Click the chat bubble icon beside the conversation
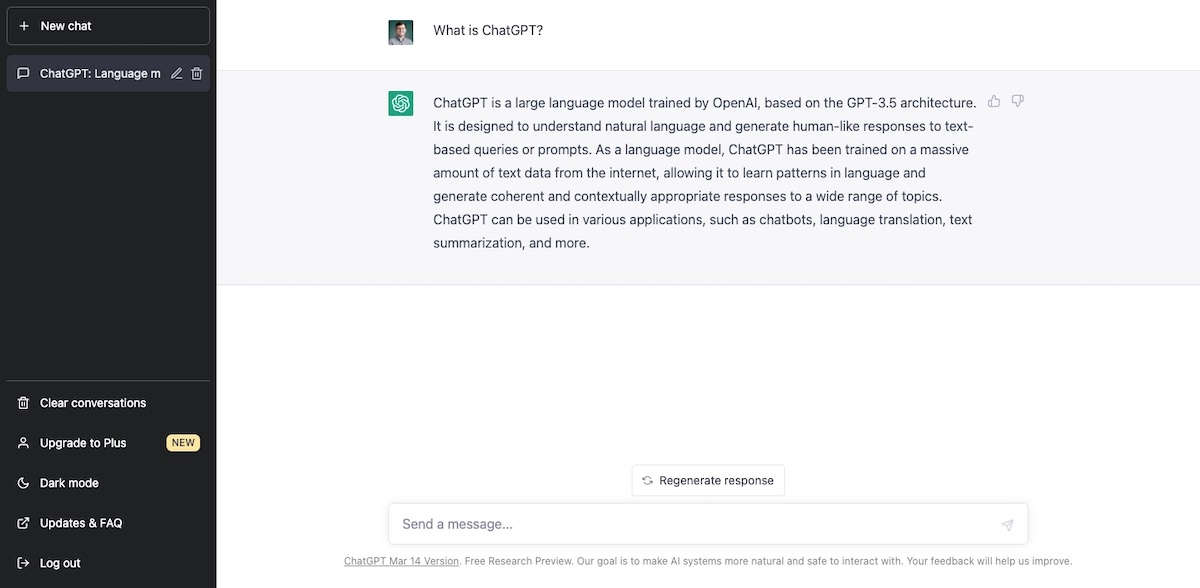This screenshot has height=588, width=1200. (x=22, y=73)
